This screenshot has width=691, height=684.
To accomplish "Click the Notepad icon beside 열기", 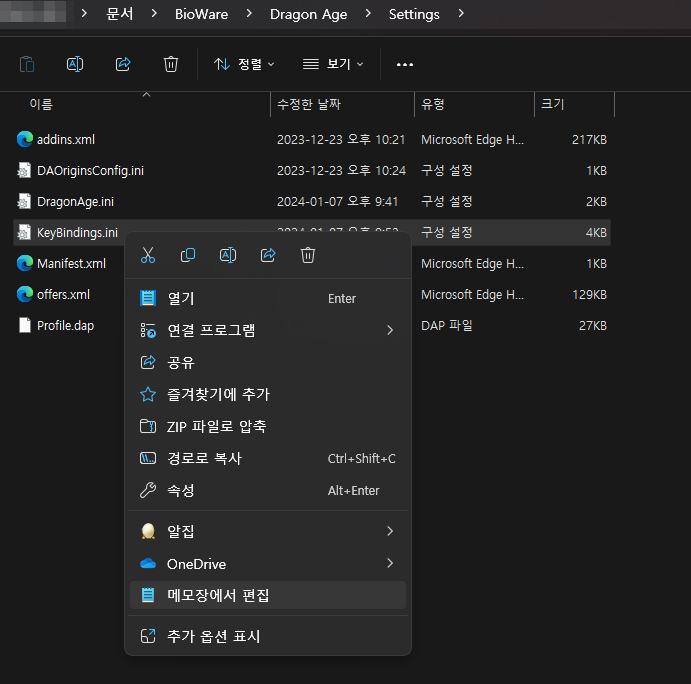I will [x=148, y=298].
